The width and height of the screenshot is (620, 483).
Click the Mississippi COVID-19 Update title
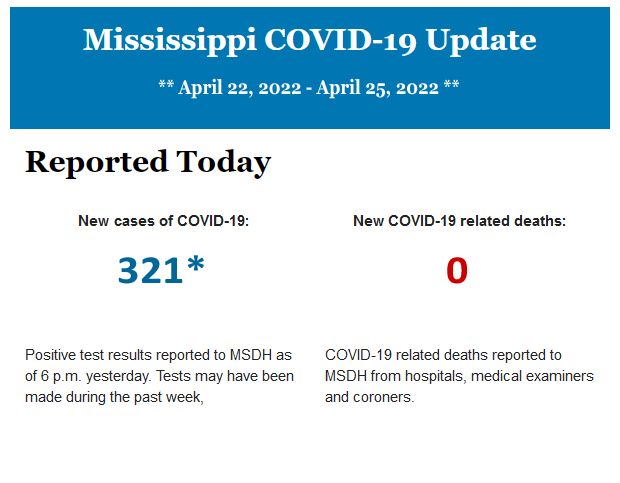point(309,40)
